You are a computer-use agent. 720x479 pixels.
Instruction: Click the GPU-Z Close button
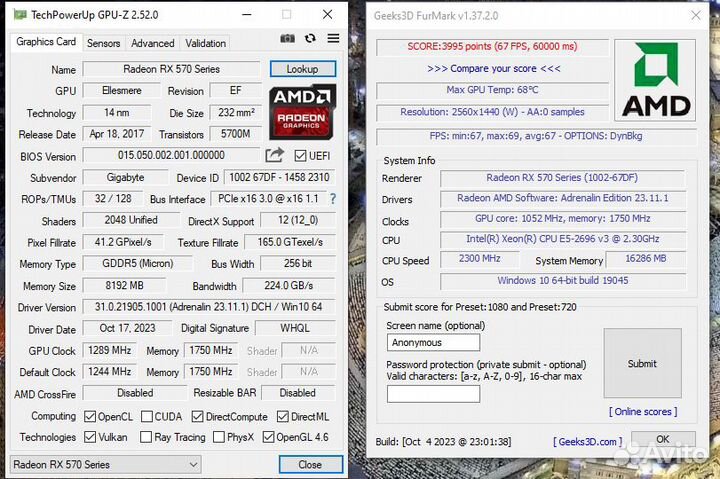coord(310,464)
